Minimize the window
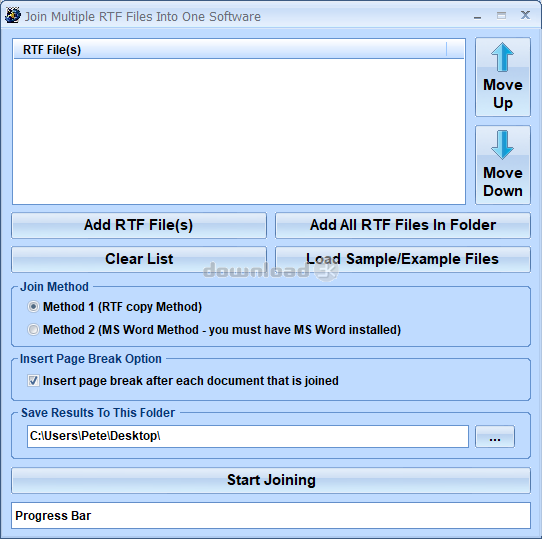 point(477,17)
